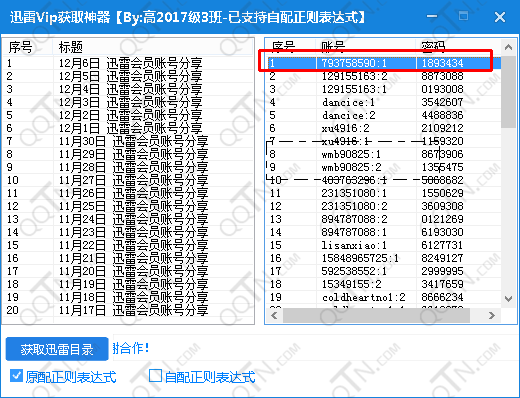Select row 12月1日 迅雷会员账号分享
Image resolution: width=520 pixels, height=398 pixels.
coord(128,128)
